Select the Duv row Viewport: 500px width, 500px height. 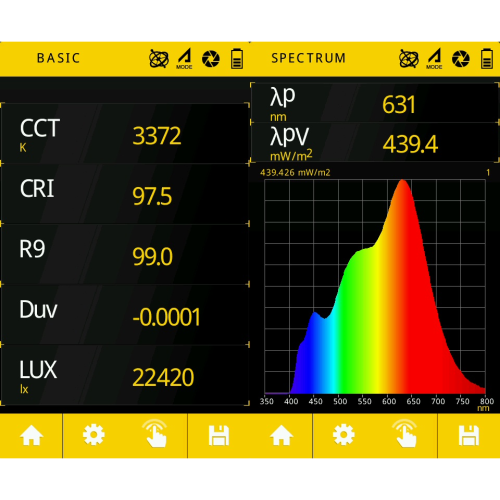click(x=125, y=315)
